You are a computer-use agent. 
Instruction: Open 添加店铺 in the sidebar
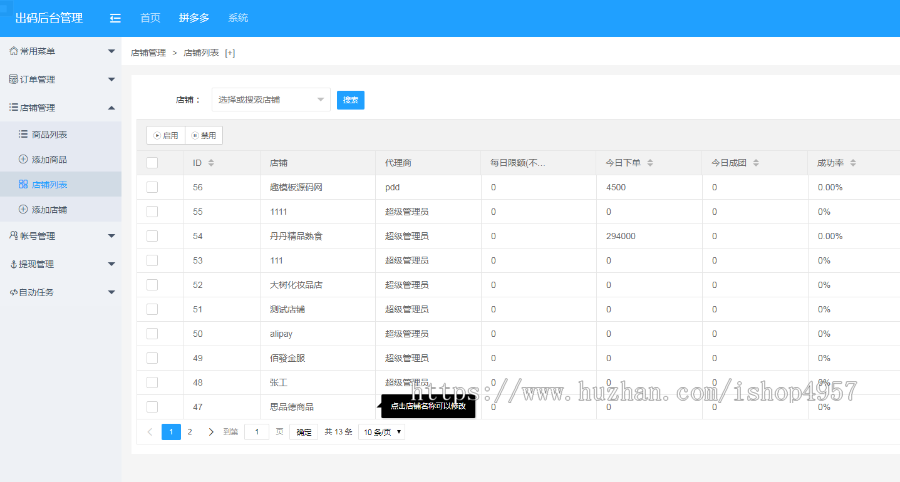click(49, 209)
